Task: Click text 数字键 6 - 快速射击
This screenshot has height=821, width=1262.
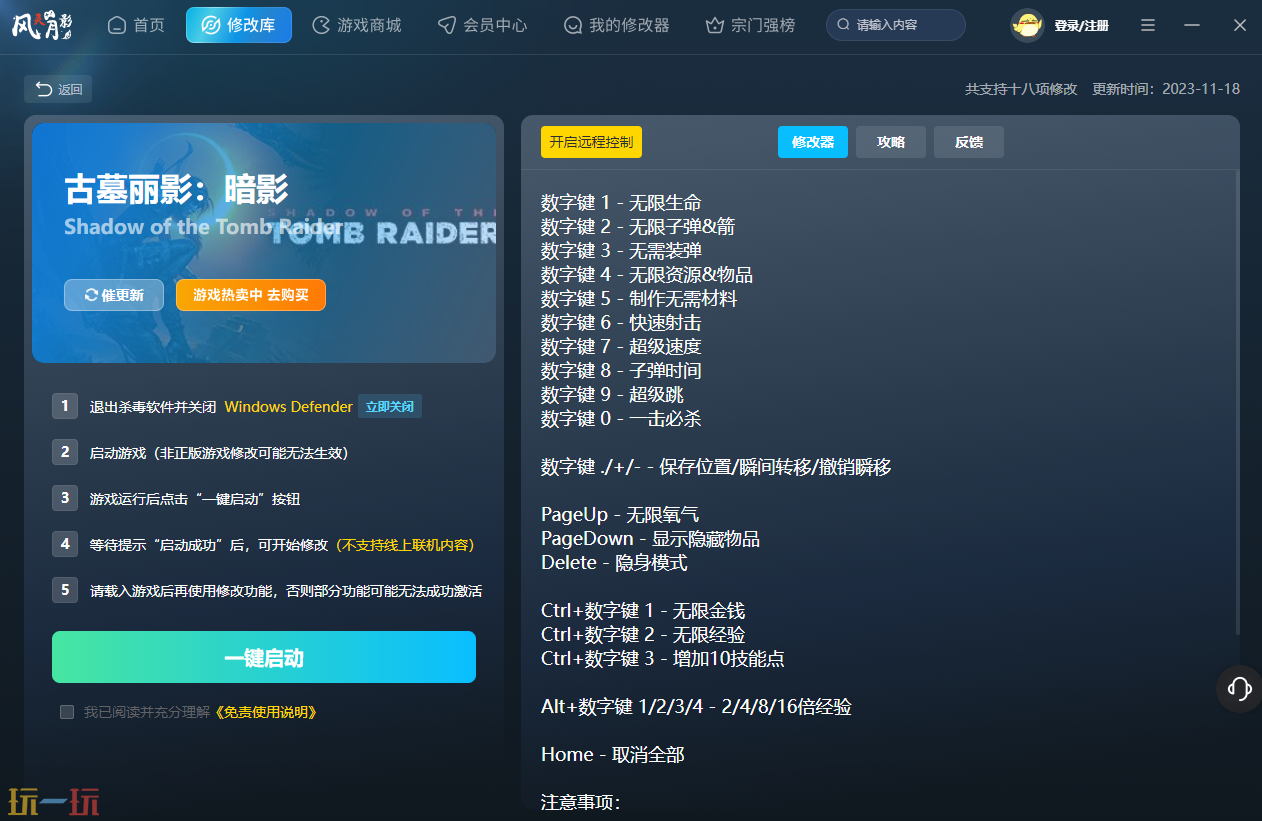Action: point(621,323)
